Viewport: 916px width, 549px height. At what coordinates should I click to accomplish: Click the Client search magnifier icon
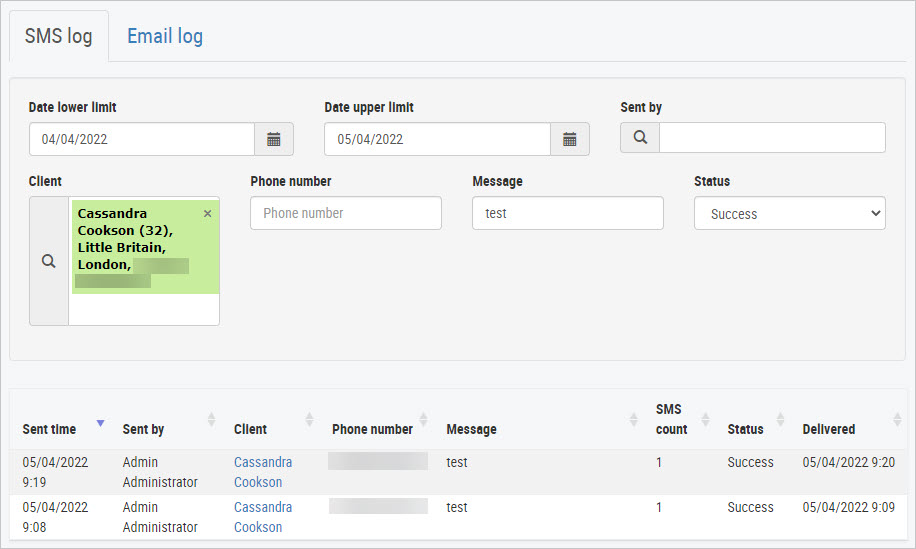tap(49, 261)
